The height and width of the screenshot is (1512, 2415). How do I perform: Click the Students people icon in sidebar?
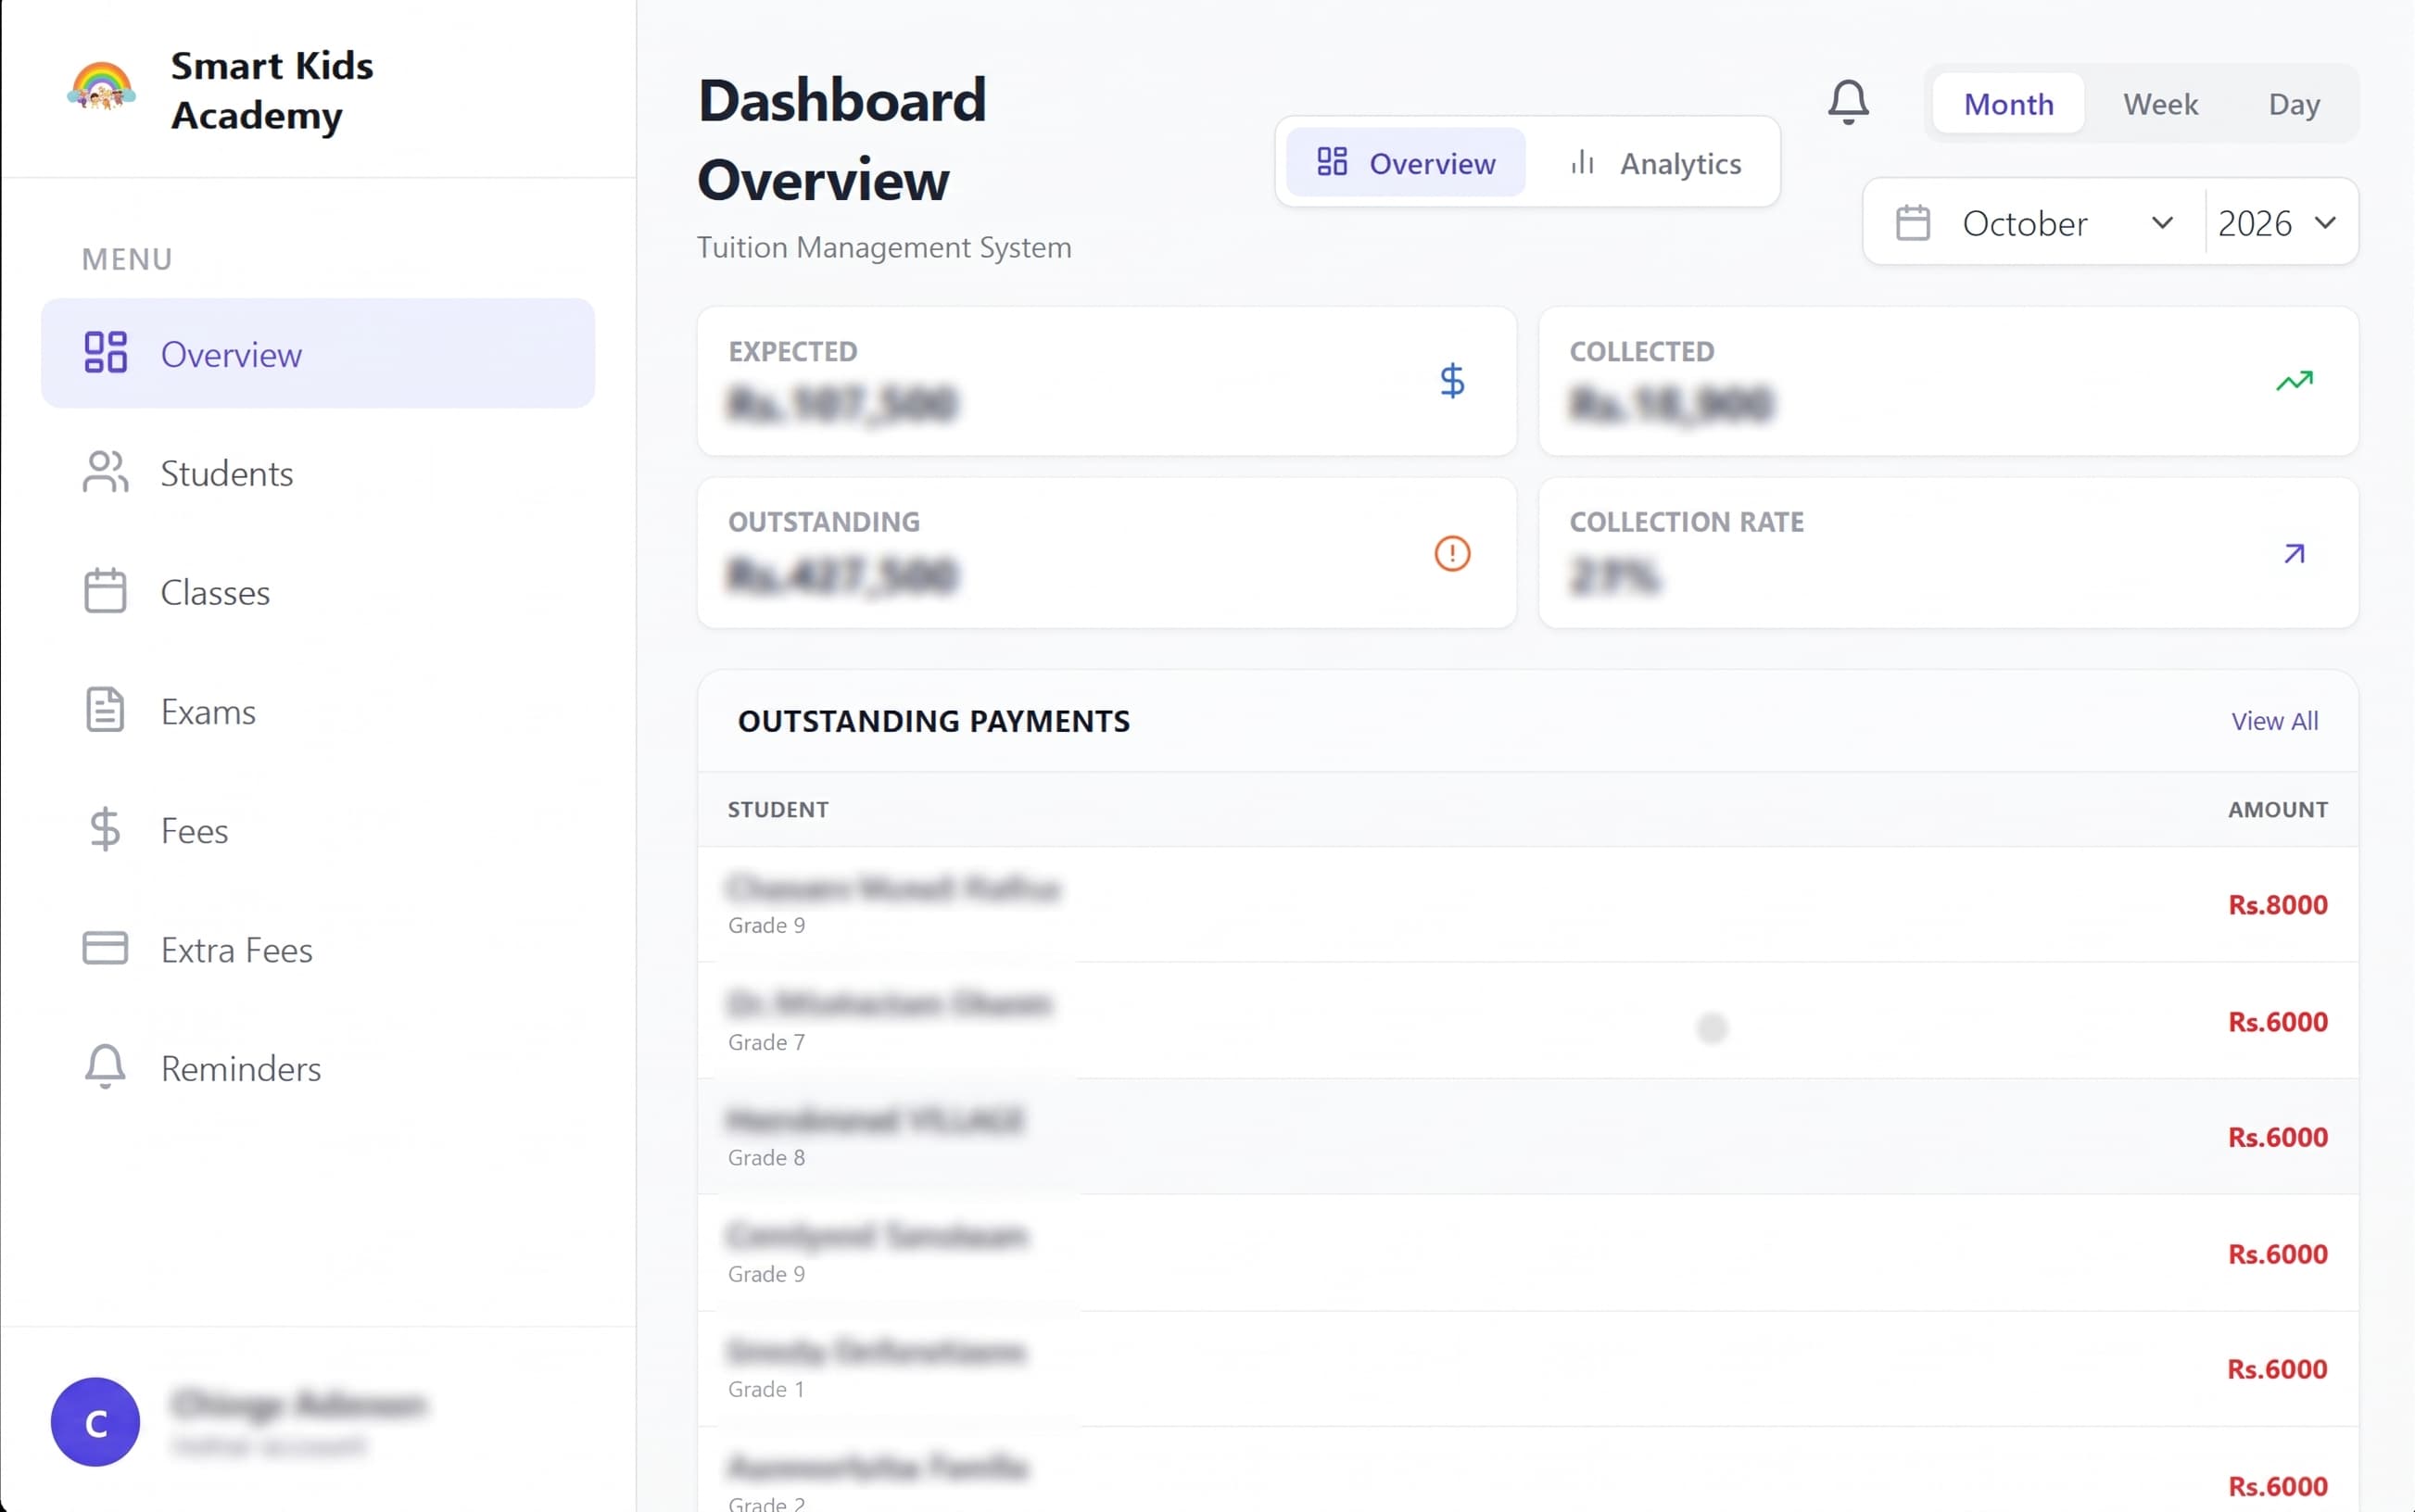coord(105,472)
